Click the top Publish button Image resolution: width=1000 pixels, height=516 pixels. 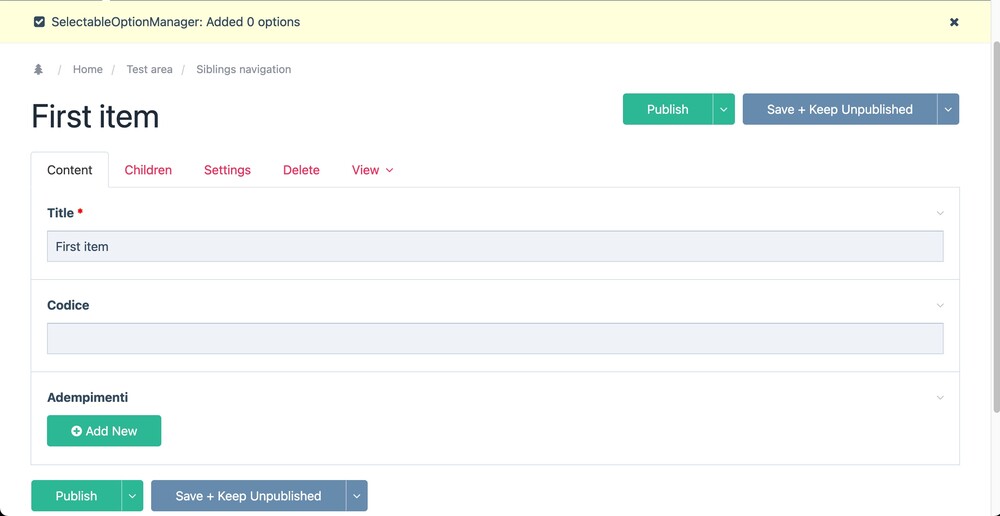click(x=667, y=110)
